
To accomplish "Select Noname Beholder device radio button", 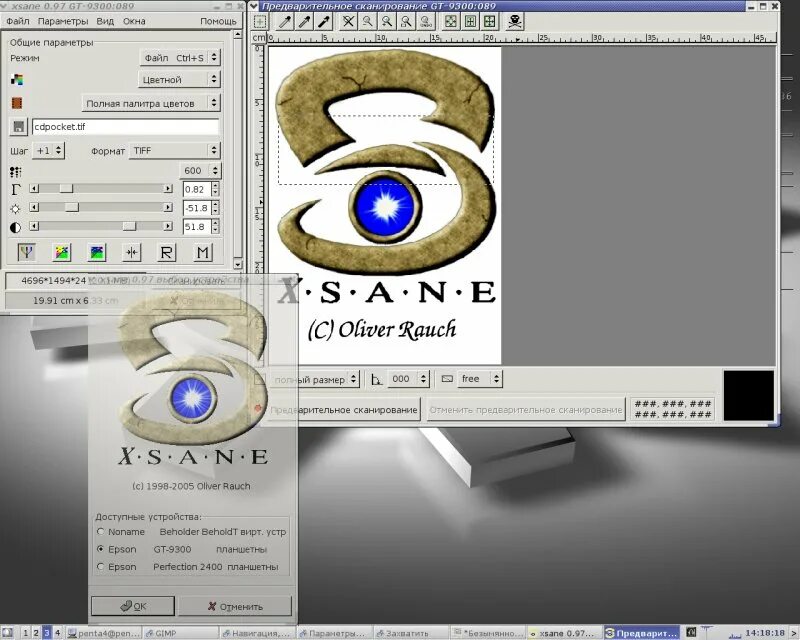I will coord(101,531).
